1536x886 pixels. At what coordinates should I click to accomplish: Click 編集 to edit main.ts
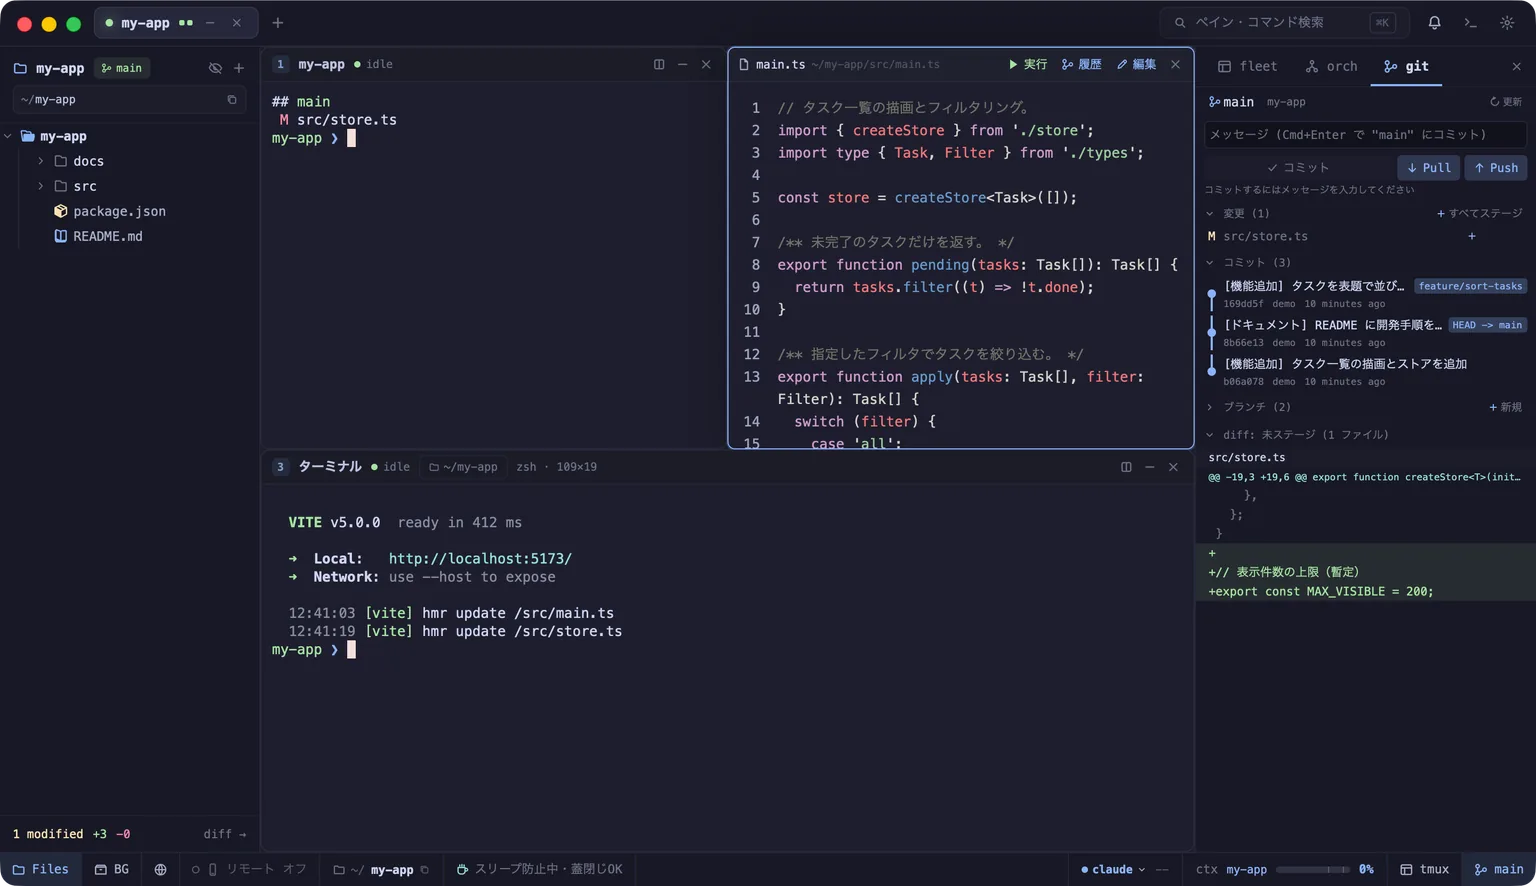(1136, 64)
